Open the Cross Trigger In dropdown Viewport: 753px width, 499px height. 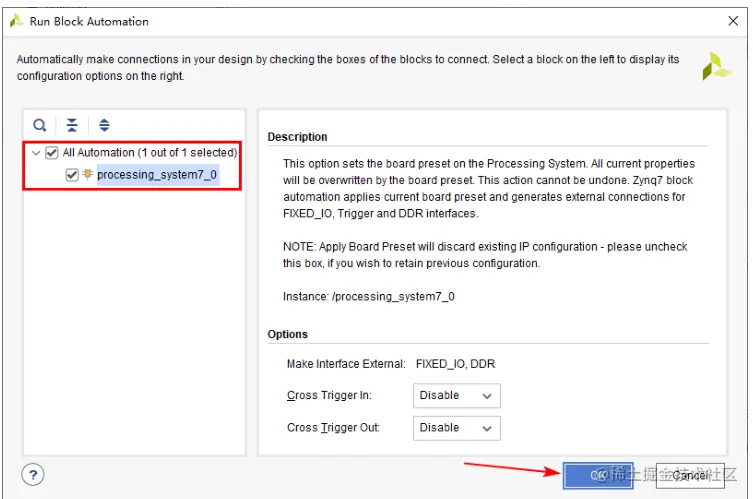click(x=457, y=396)
